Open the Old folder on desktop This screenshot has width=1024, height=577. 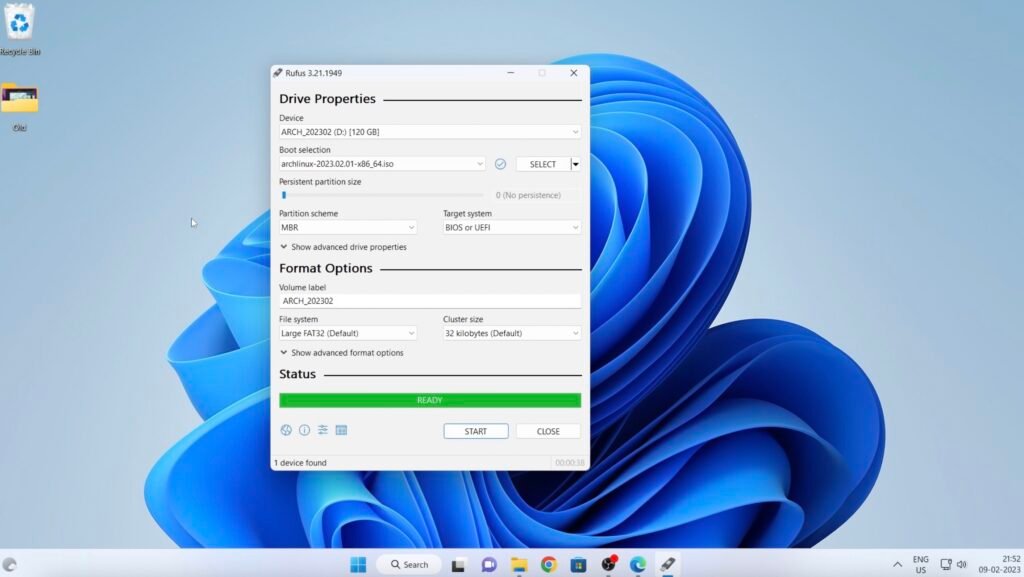[x=20, y=106]
